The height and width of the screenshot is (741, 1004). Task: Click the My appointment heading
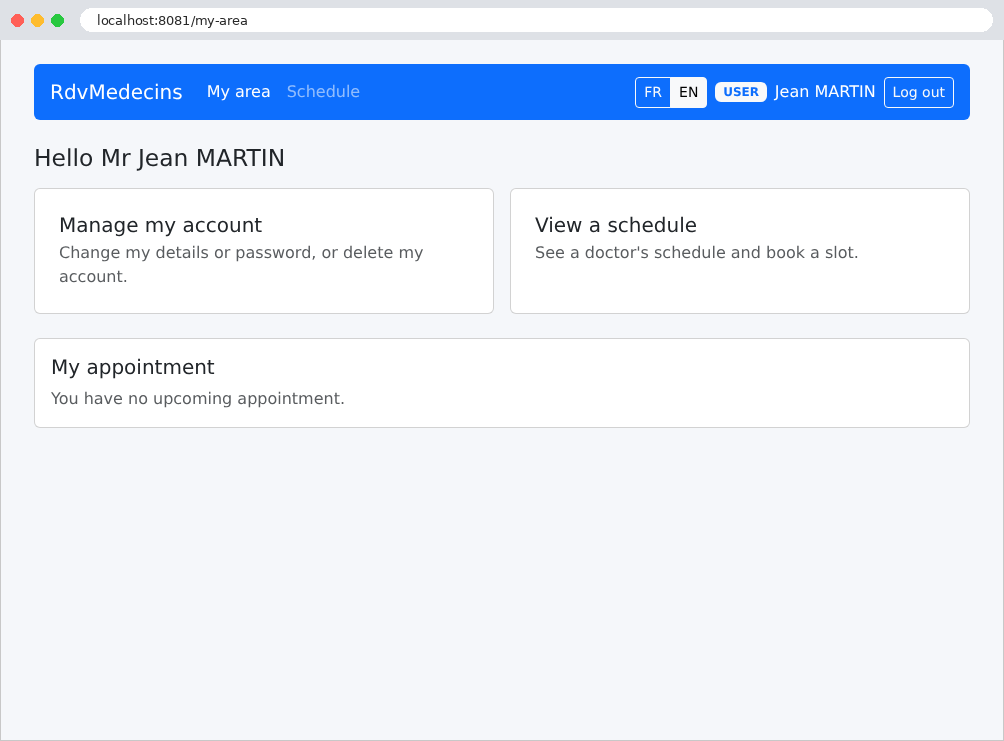pyautogui.click(x=133, y=367)
